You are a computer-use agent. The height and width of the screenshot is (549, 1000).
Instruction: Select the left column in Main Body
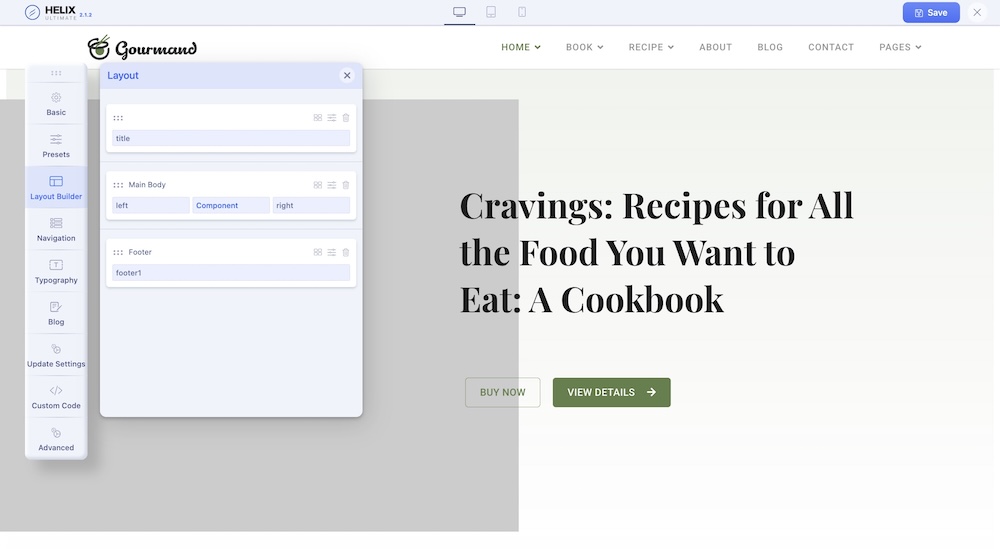pyautogui.click(x=151, y=205)
